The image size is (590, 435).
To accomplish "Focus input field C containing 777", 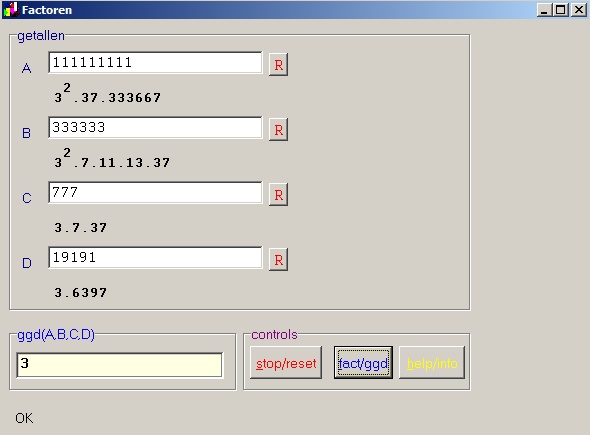I will 155,192.
